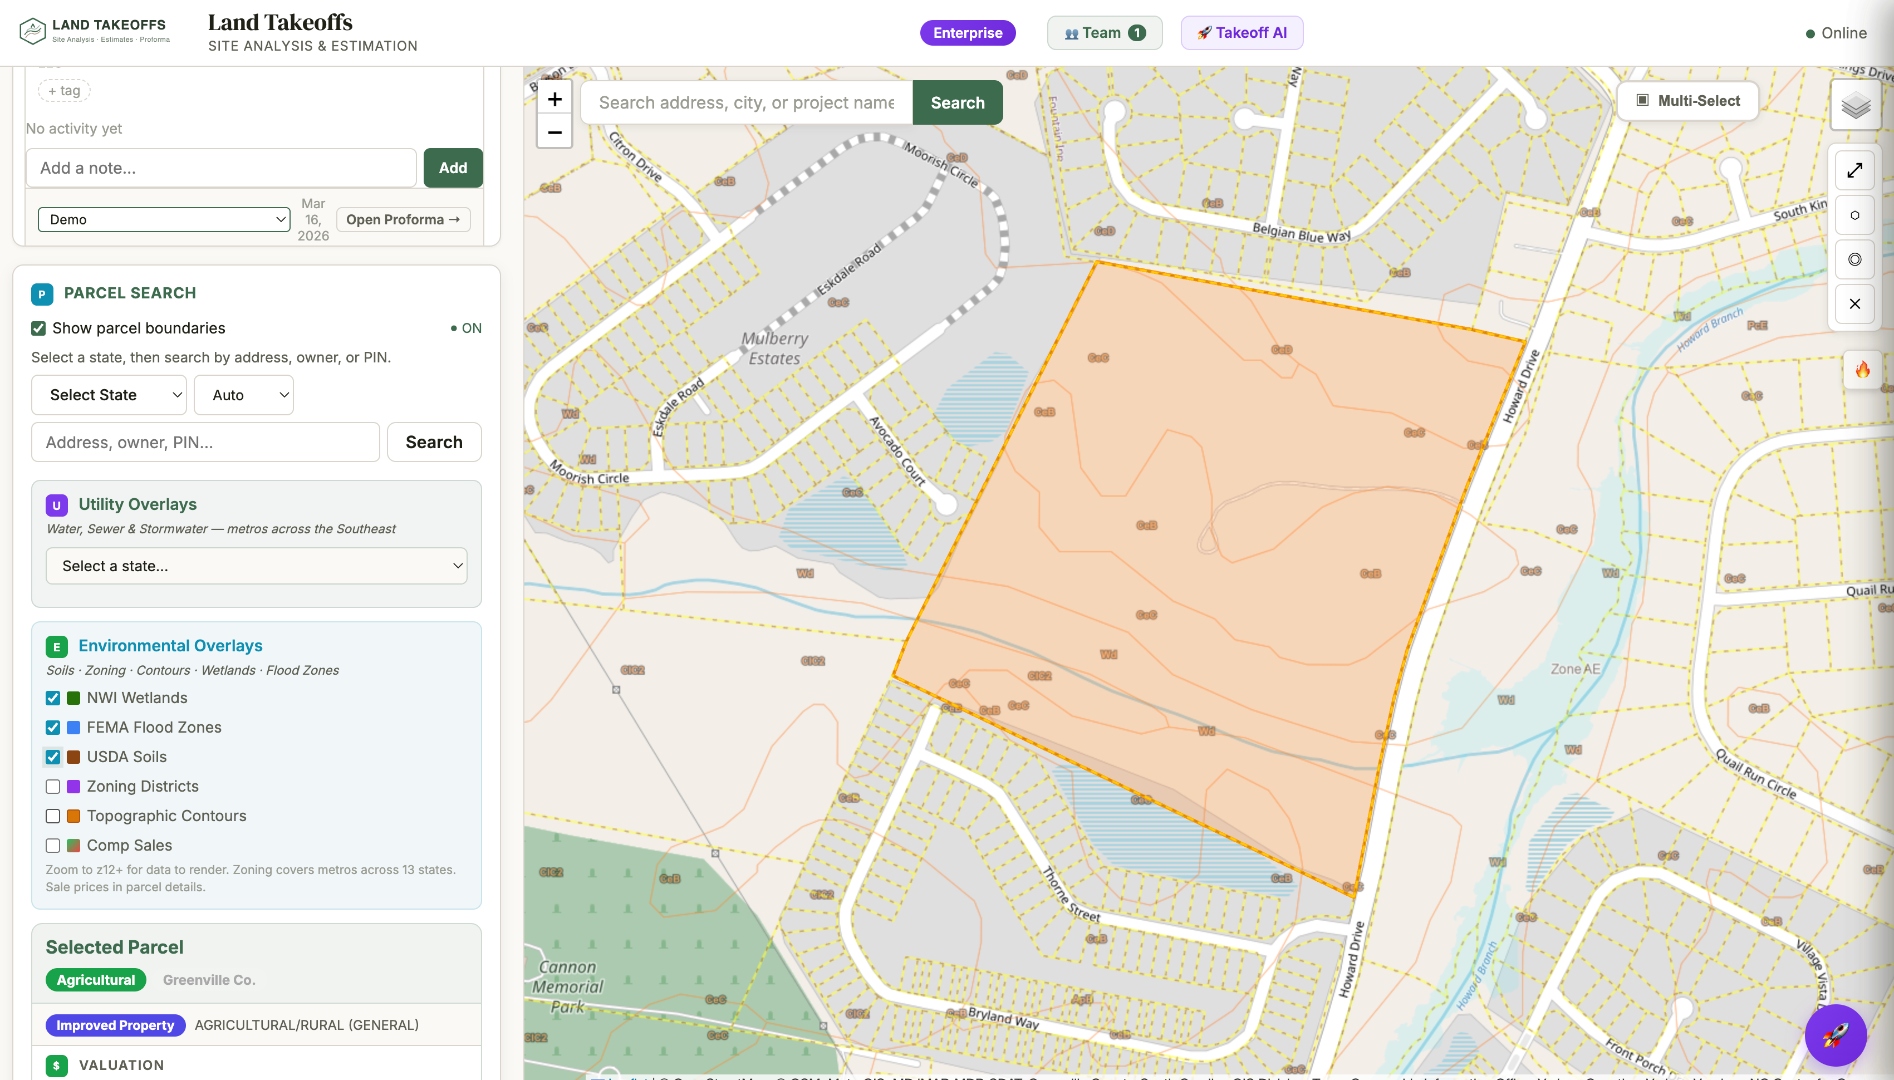1894x1080 pixels.
Task: Select the hexagon polygon draw tool
Action: point(1854,214)
